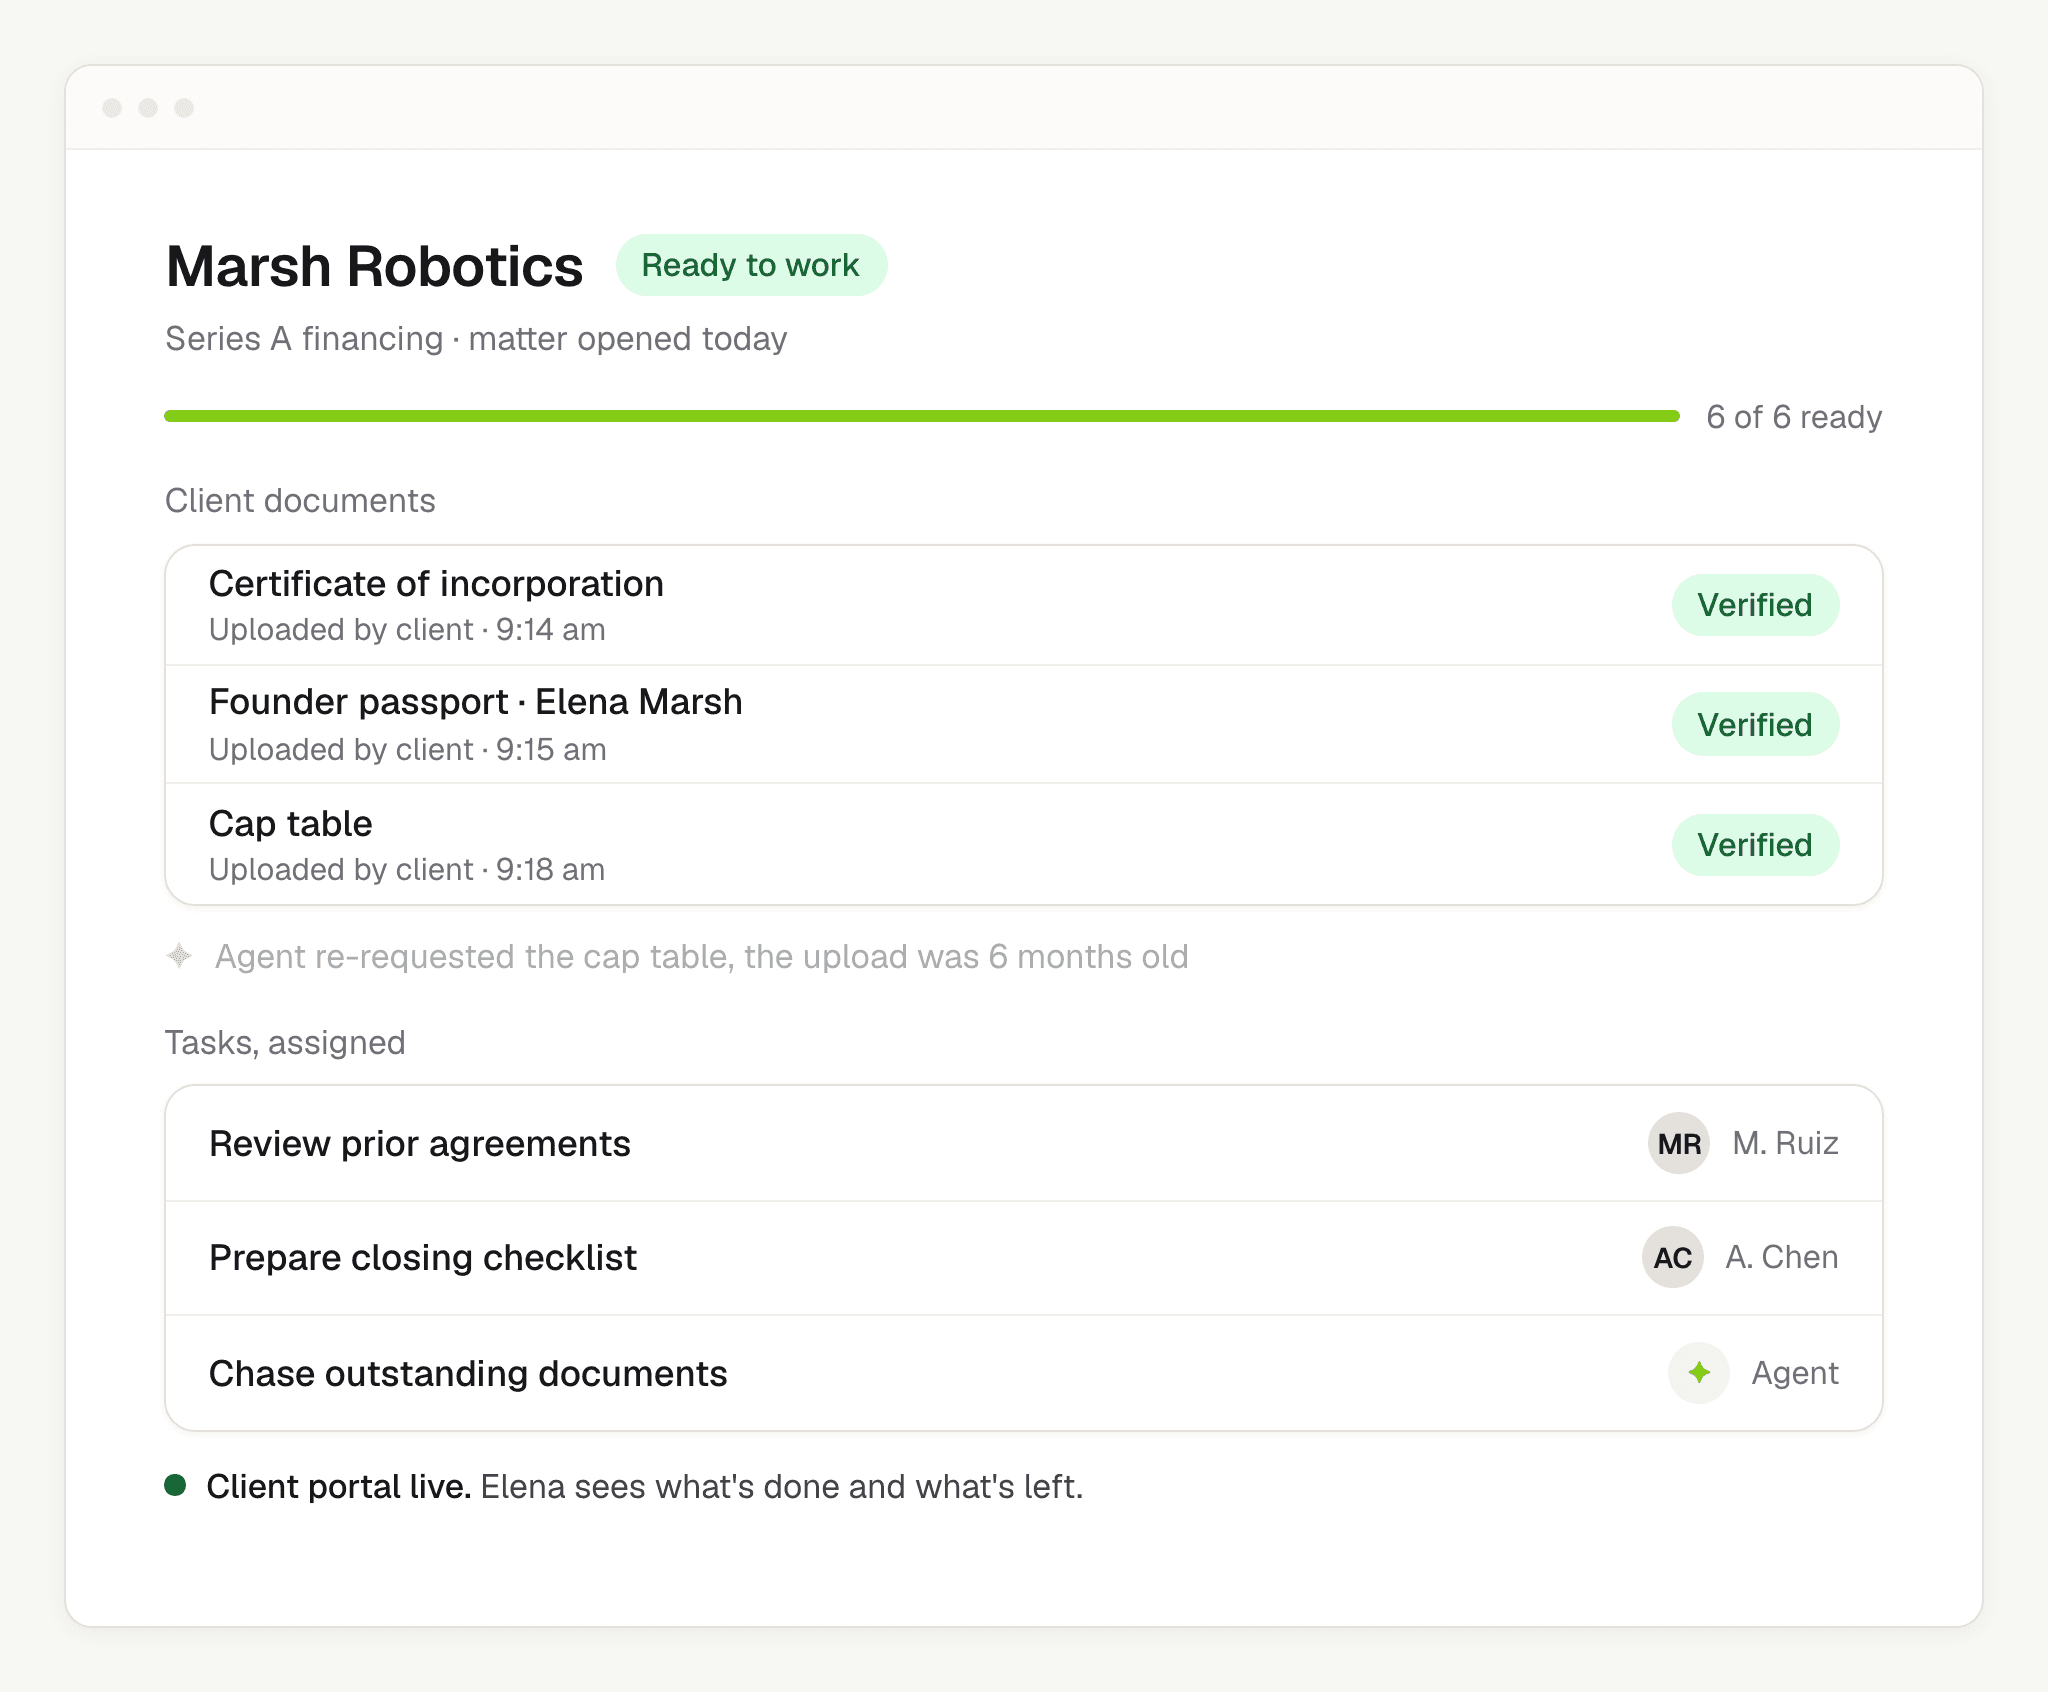Screen dimensions: 2048x1692
Task: Click the Verified badge for Founder passport
Action: click(1755, 724)
